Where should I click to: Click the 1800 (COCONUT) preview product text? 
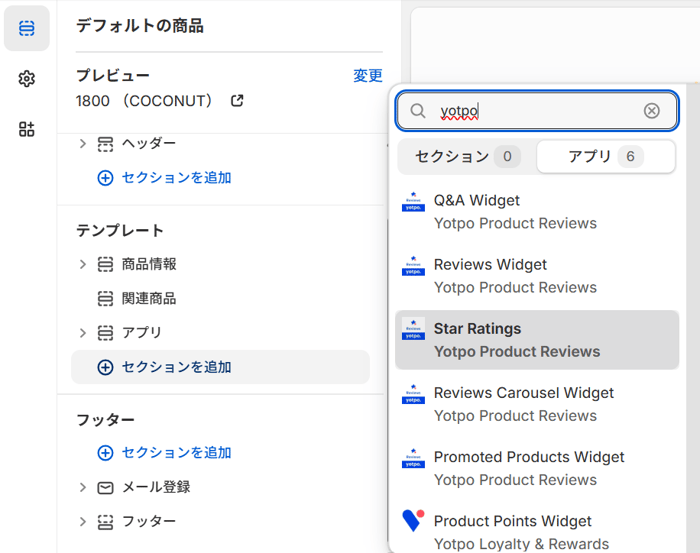(x=144, y=101)
